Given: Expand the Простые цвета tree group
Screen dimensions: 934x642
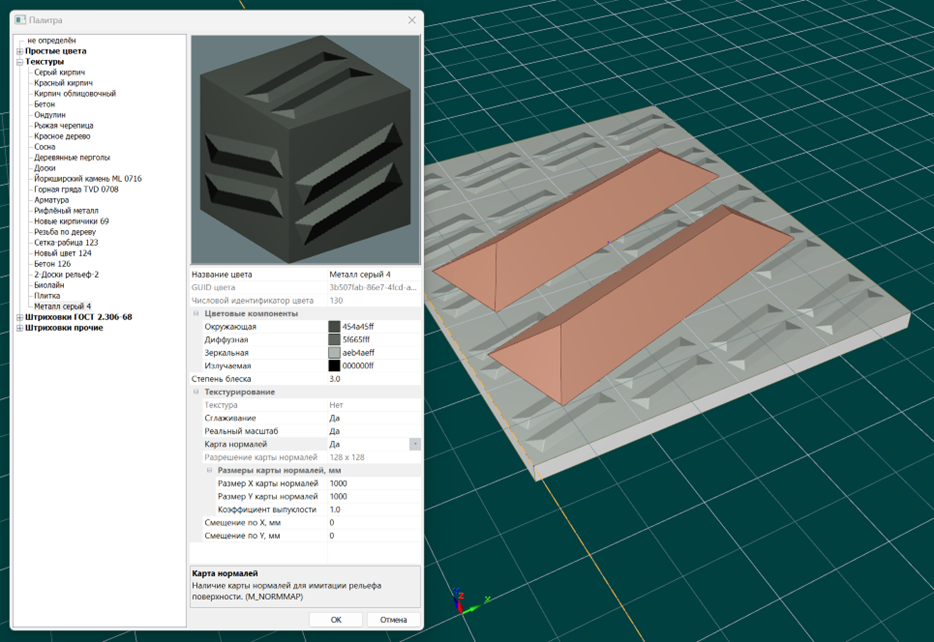Looking at the screenshot, I should point(19,51).
